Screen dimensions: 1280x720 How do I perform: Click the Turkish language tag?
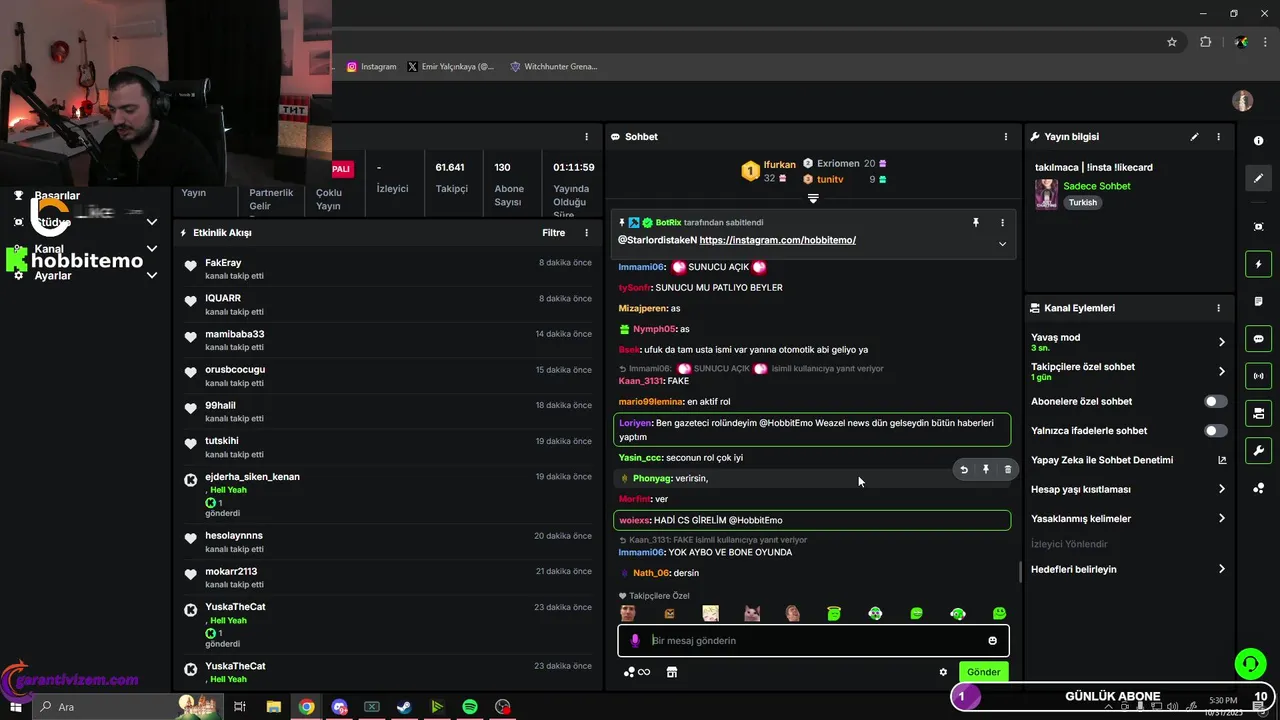[1082, 202]
